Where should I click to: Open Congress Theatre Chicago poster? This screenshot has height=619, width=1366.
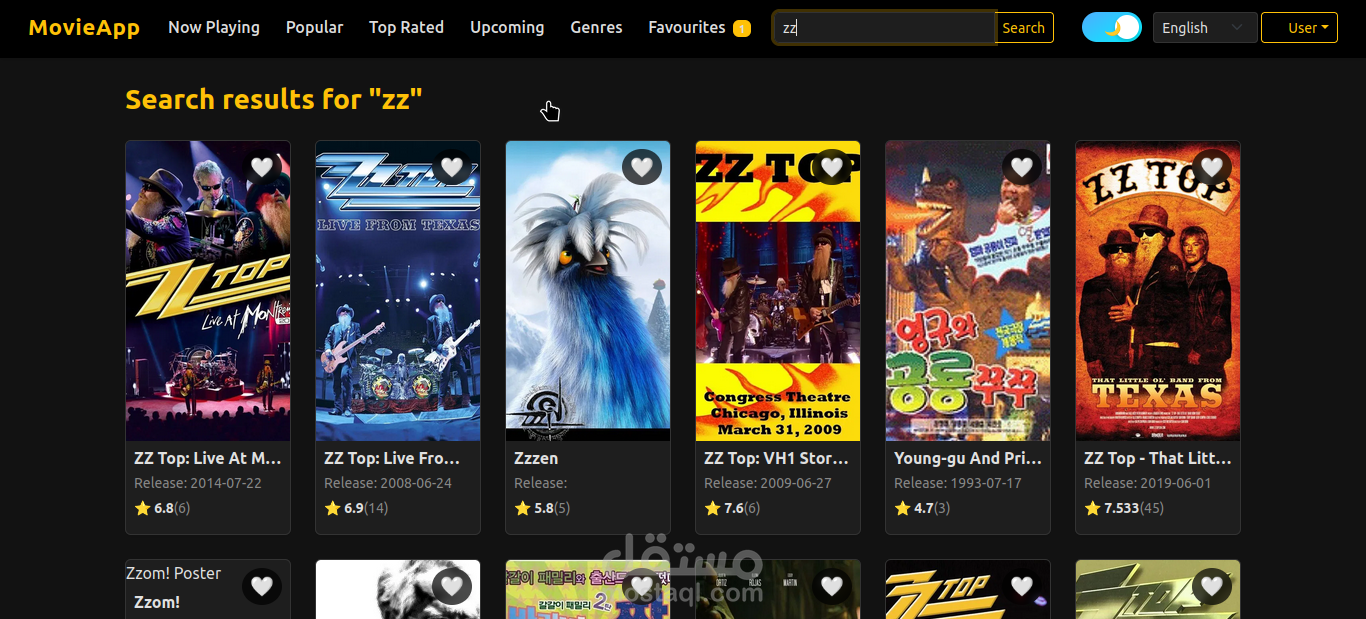(x=778, y=291)
